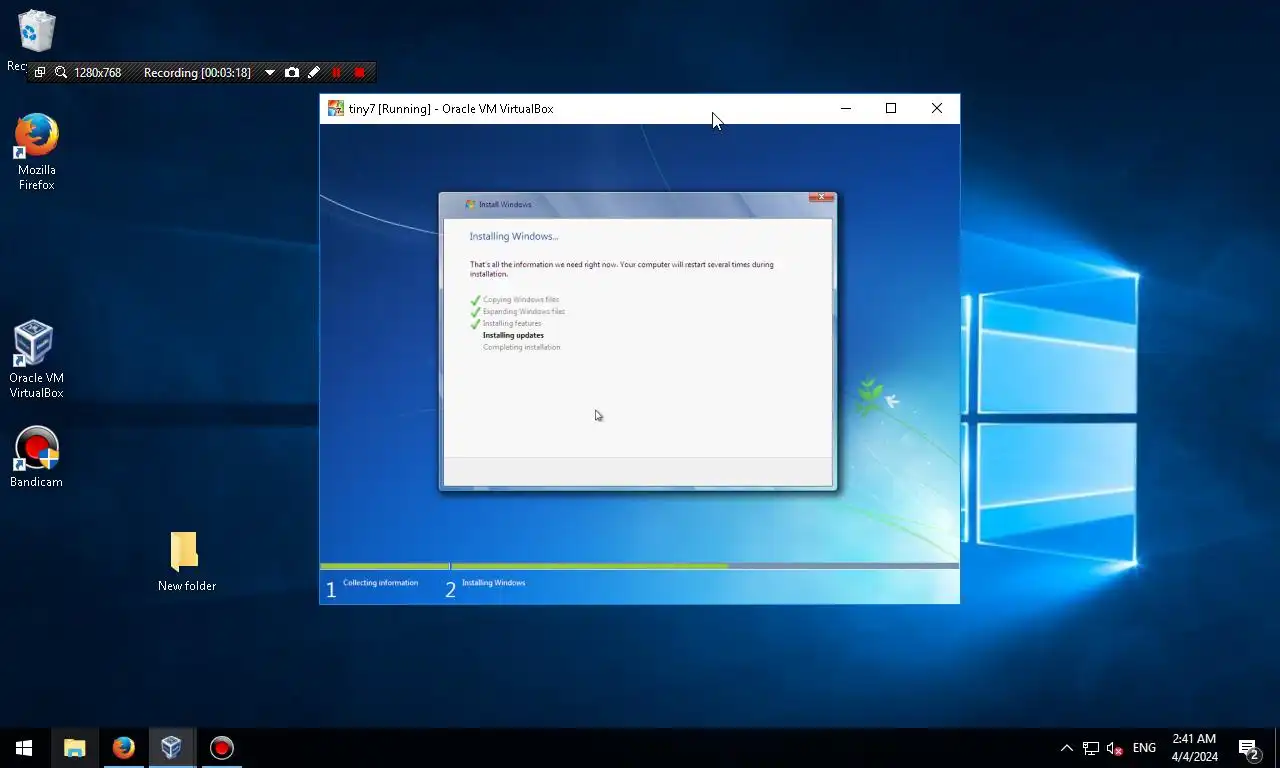
Task: Click the Installing updates step
Action: tap(513, 335)
